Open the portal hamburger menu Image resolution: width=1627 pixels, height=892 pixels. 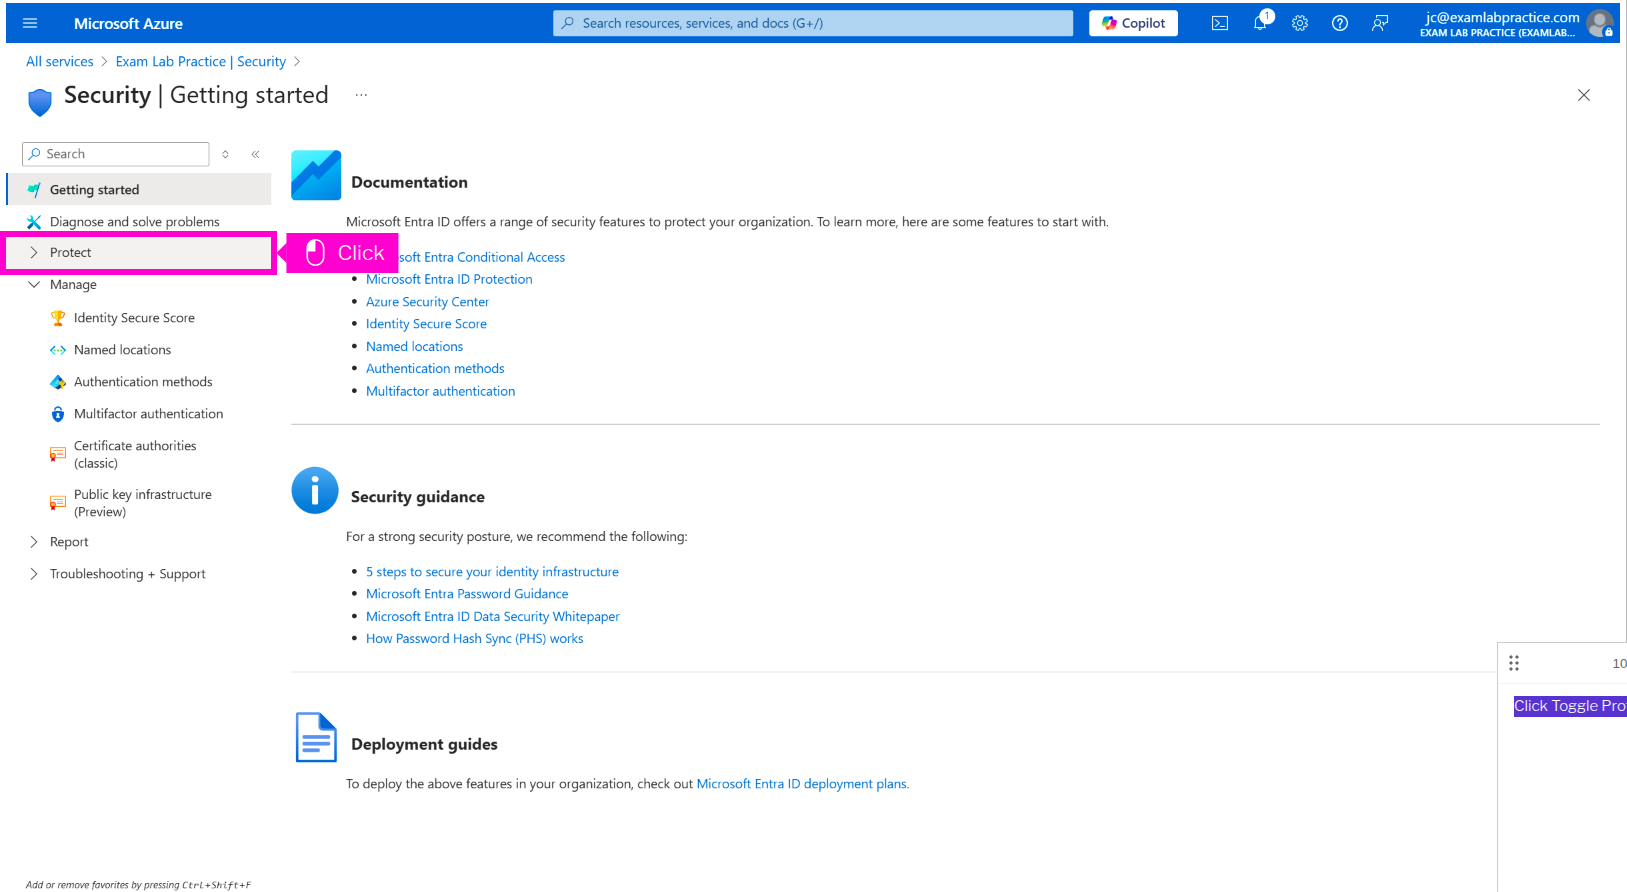click(x=30, y=23)
